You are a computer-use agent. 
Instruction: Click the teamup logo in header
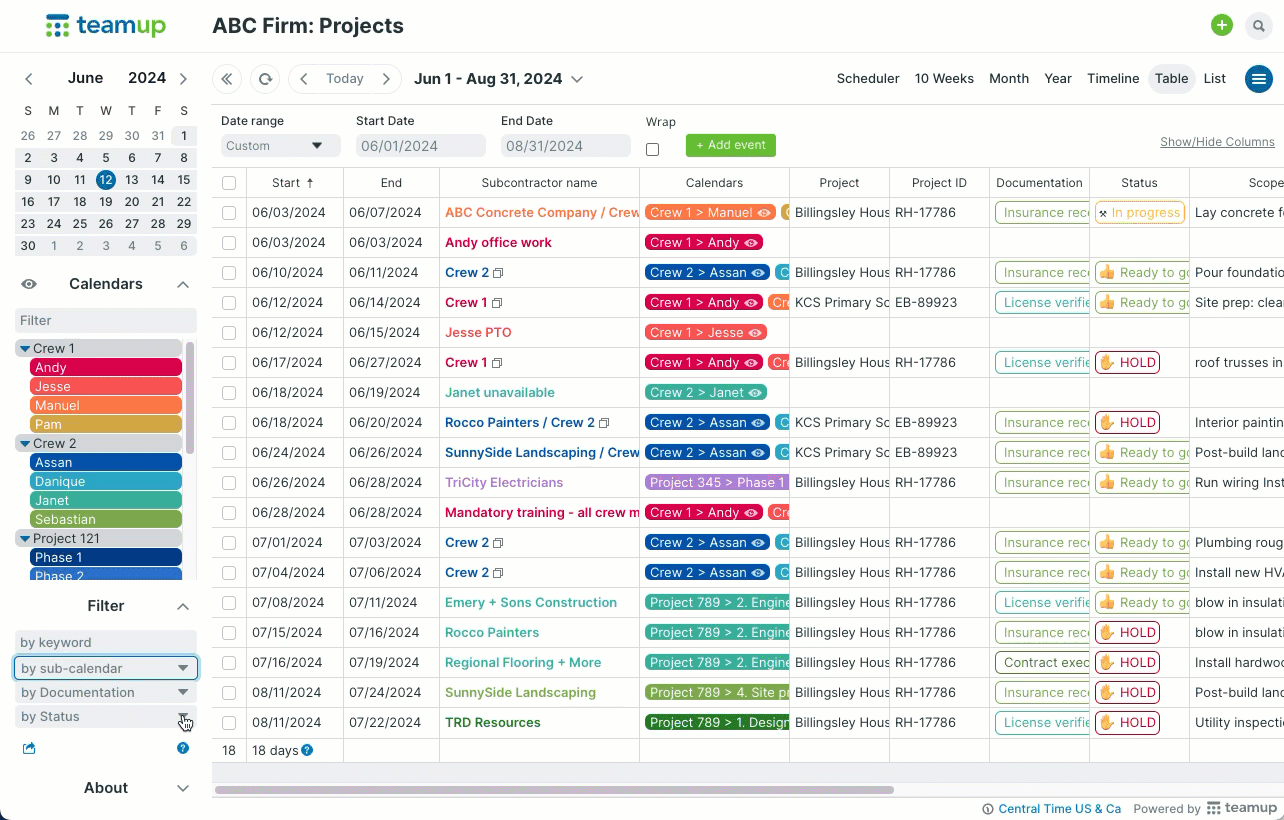click(106, 26)
